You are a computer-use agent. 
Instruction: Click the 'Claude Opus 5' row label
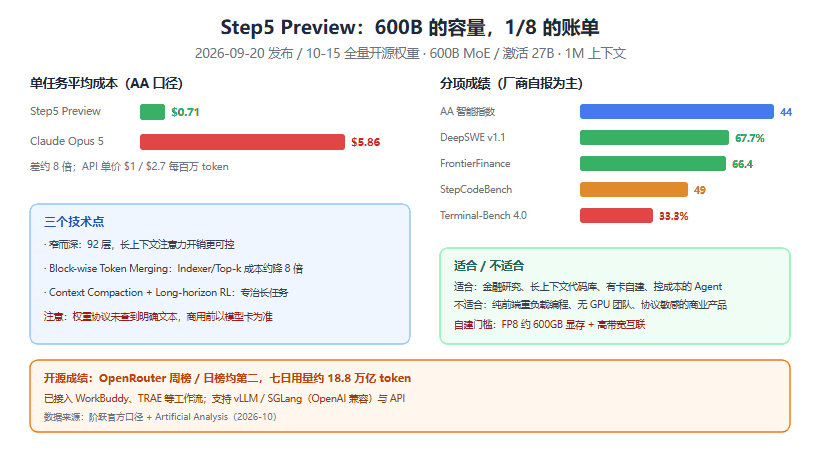pyautogui.click(x=67, y=141)
